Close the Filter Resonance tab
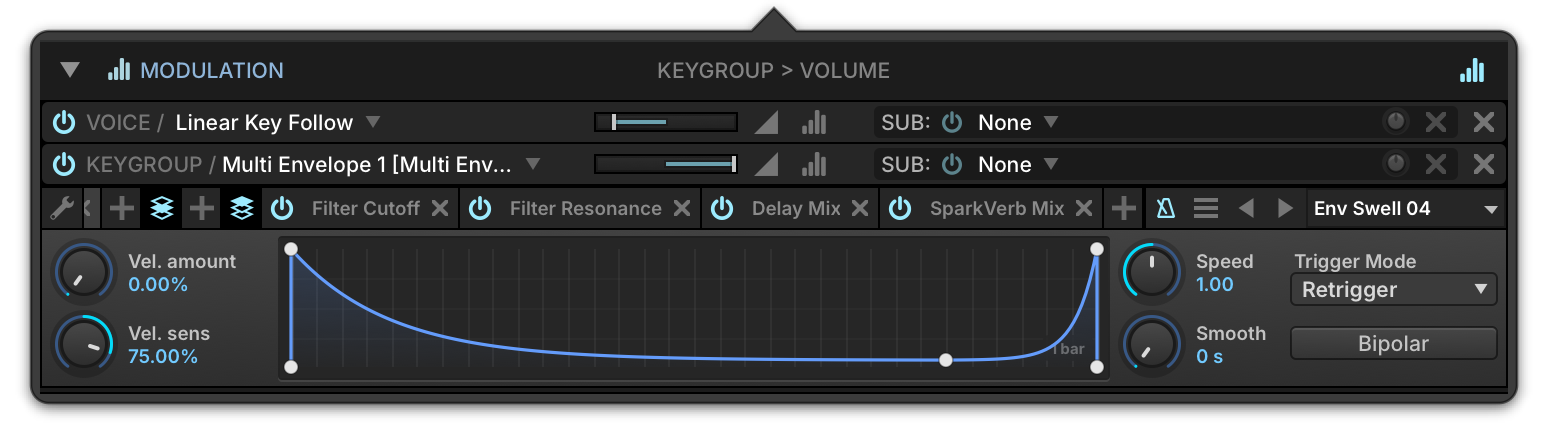The image size is (1548, 434). click(682, 208)
